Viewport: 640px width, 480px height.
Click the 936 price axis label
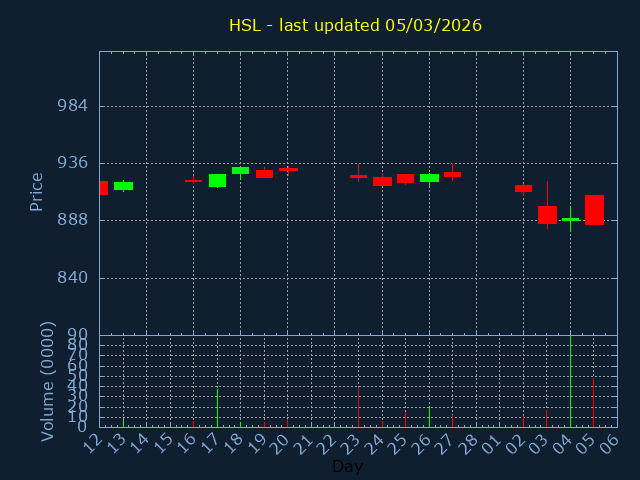pos(71,163)
